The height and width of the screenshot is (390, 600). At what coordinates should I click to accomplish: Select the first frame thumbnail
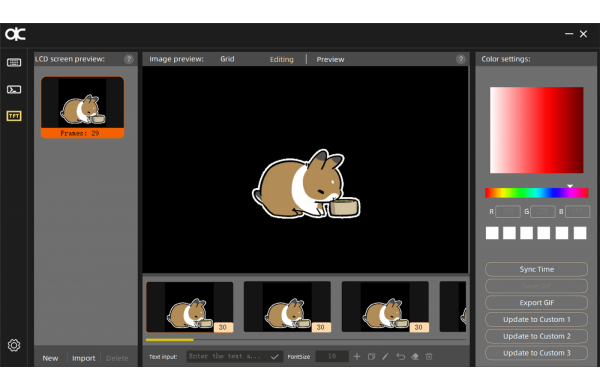[x=190, y=307]
